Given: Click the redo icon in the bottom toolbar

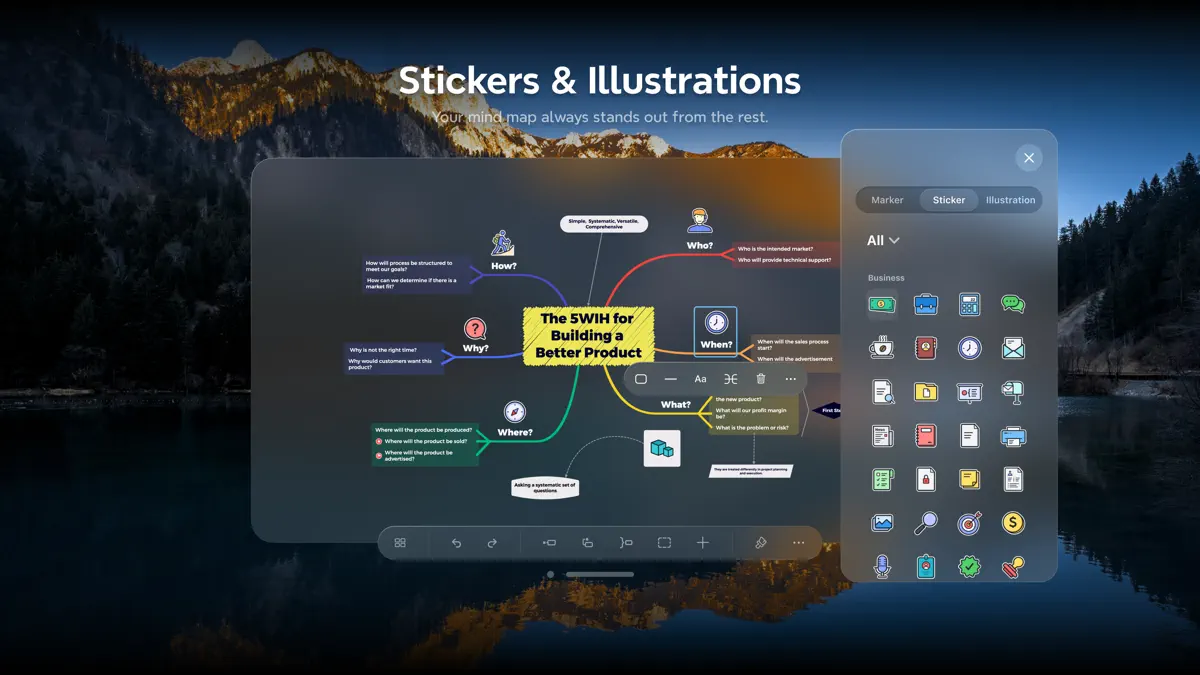Looking at the screenshot, I should [x=492, y=543].
